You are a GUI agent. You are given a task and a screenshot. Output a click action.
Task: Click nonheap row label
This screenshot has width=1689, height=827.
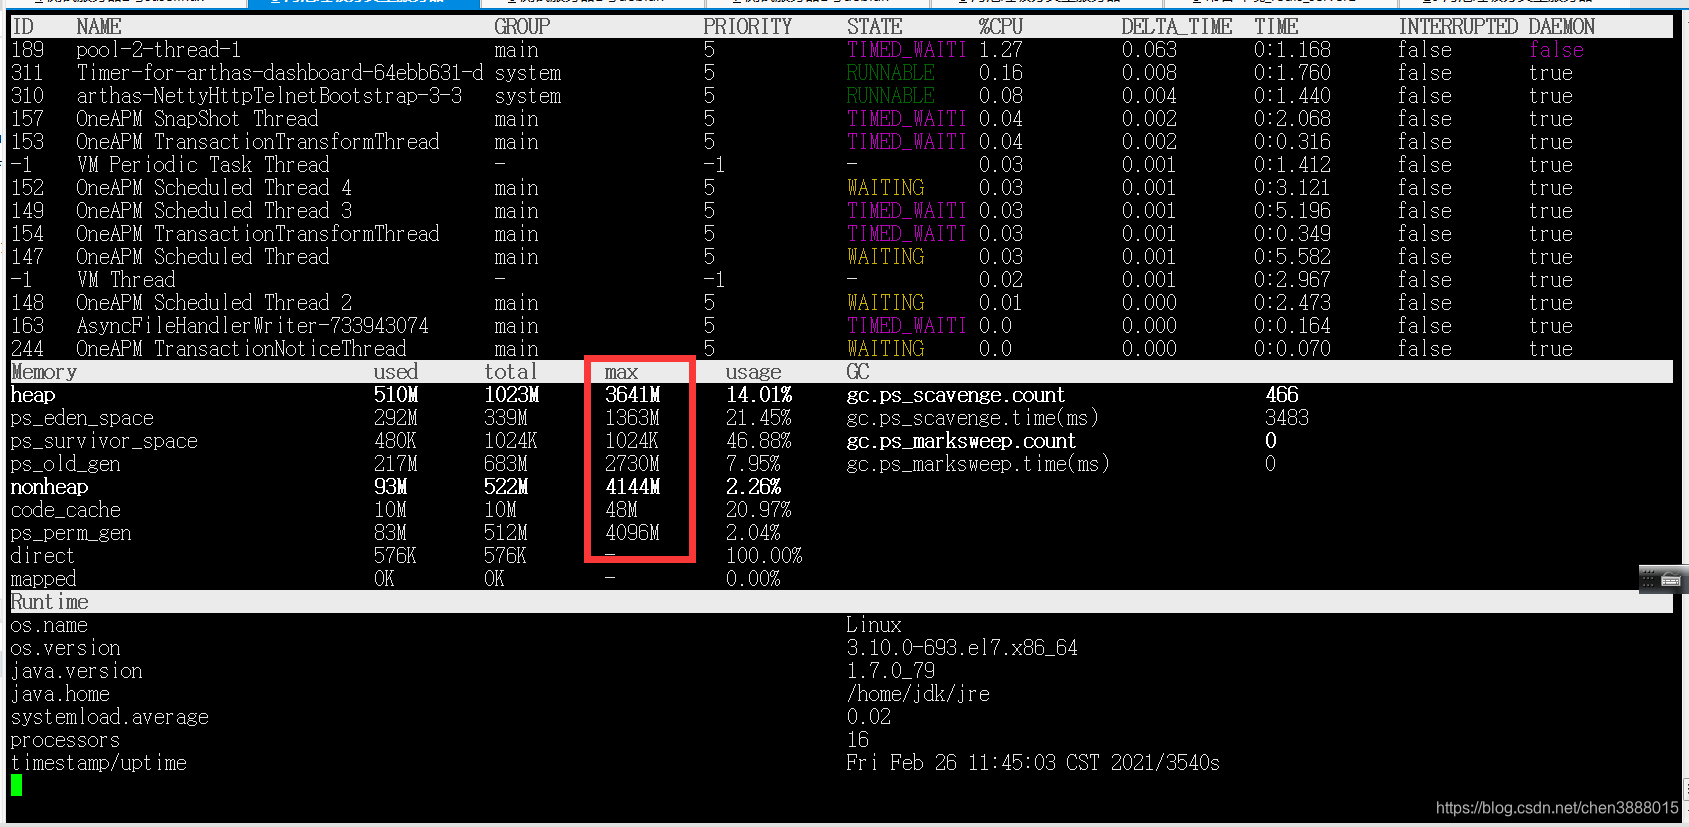tap(49, 487)
